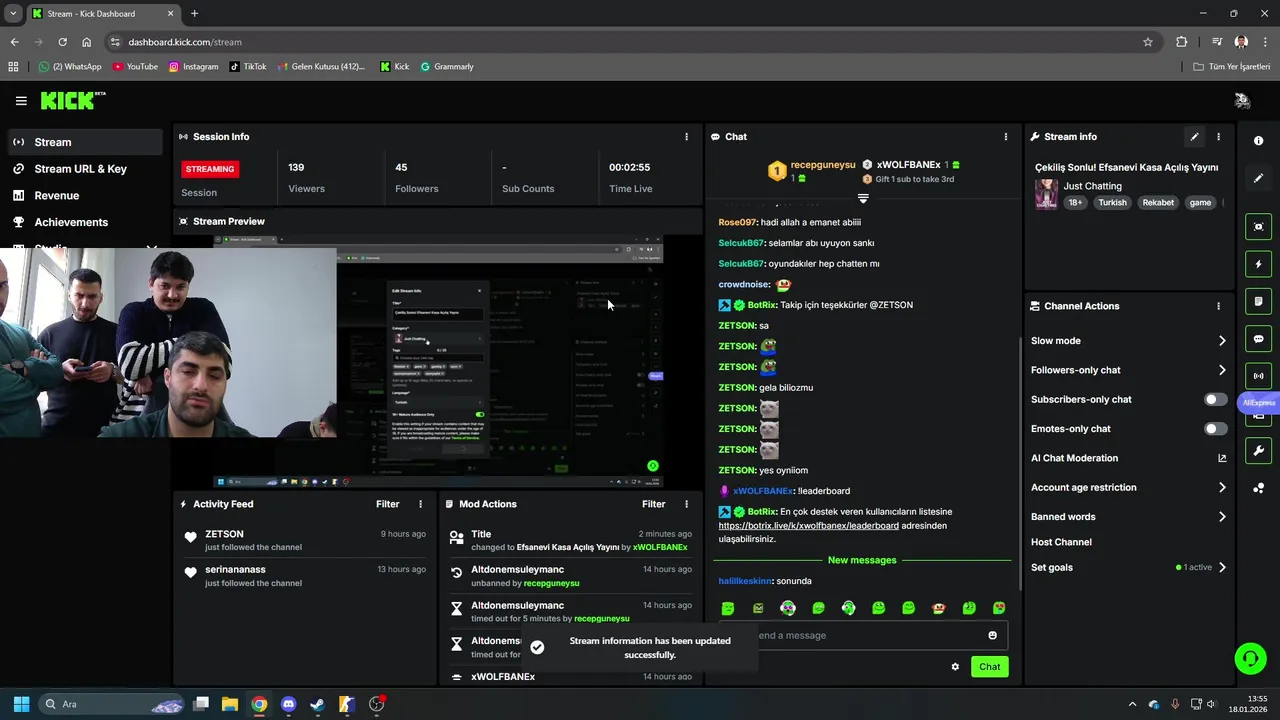The image size is (1280, 720).
Task: Open browser tab search dropdown
Action: tap(13, 14)
